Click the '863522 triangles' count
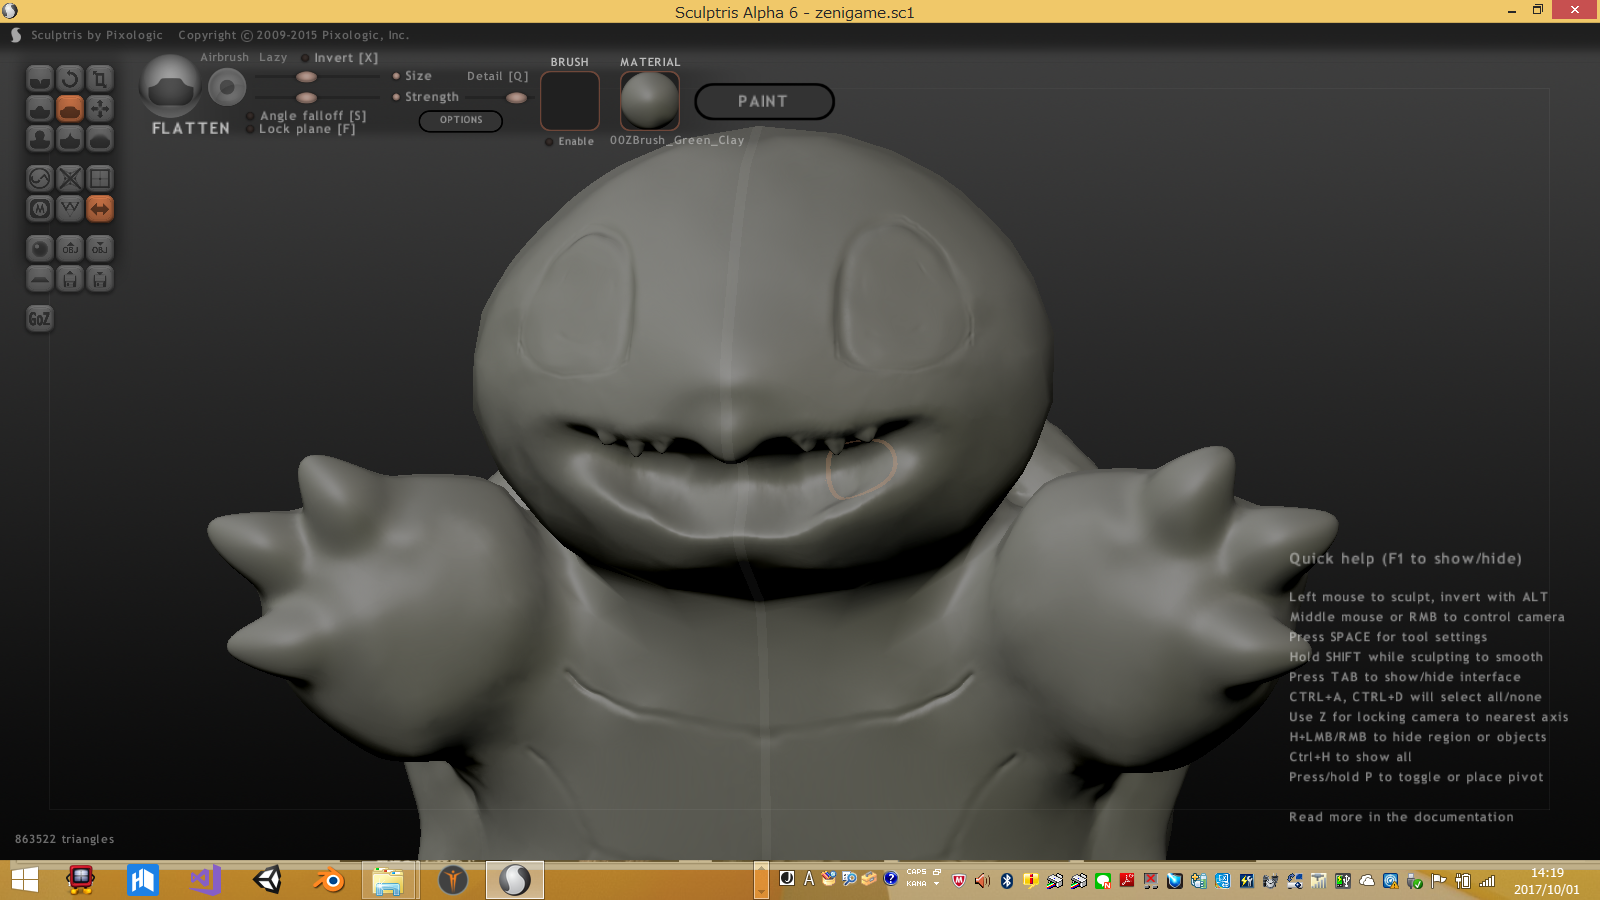 (65, 839)
